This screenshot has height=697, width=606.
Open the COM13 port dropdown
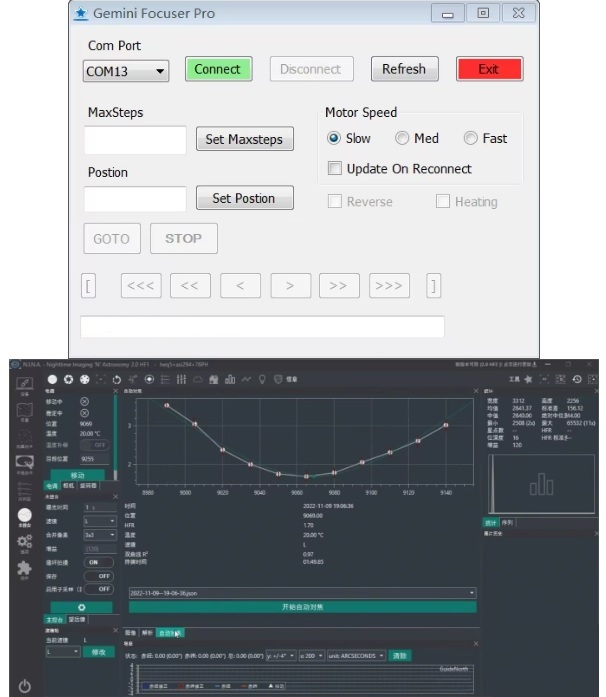(x=126, y=71)
